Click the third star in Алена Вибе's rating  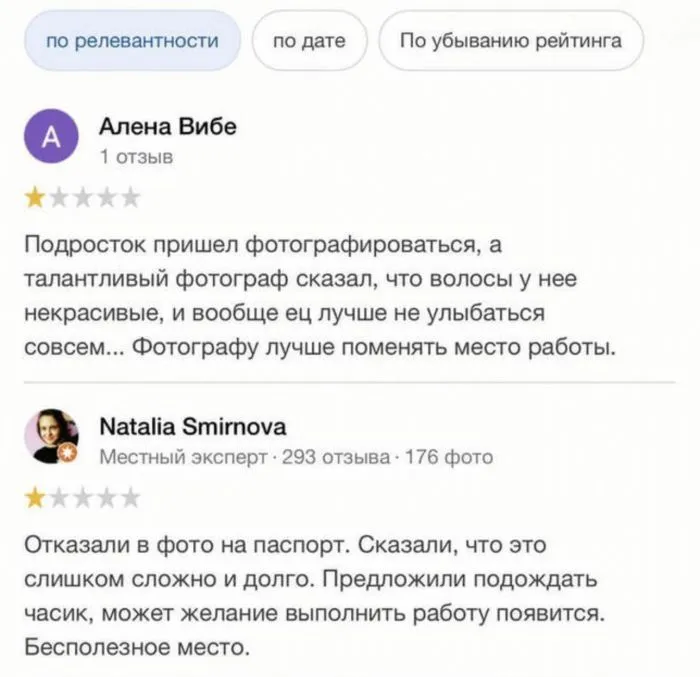(83, 197)
